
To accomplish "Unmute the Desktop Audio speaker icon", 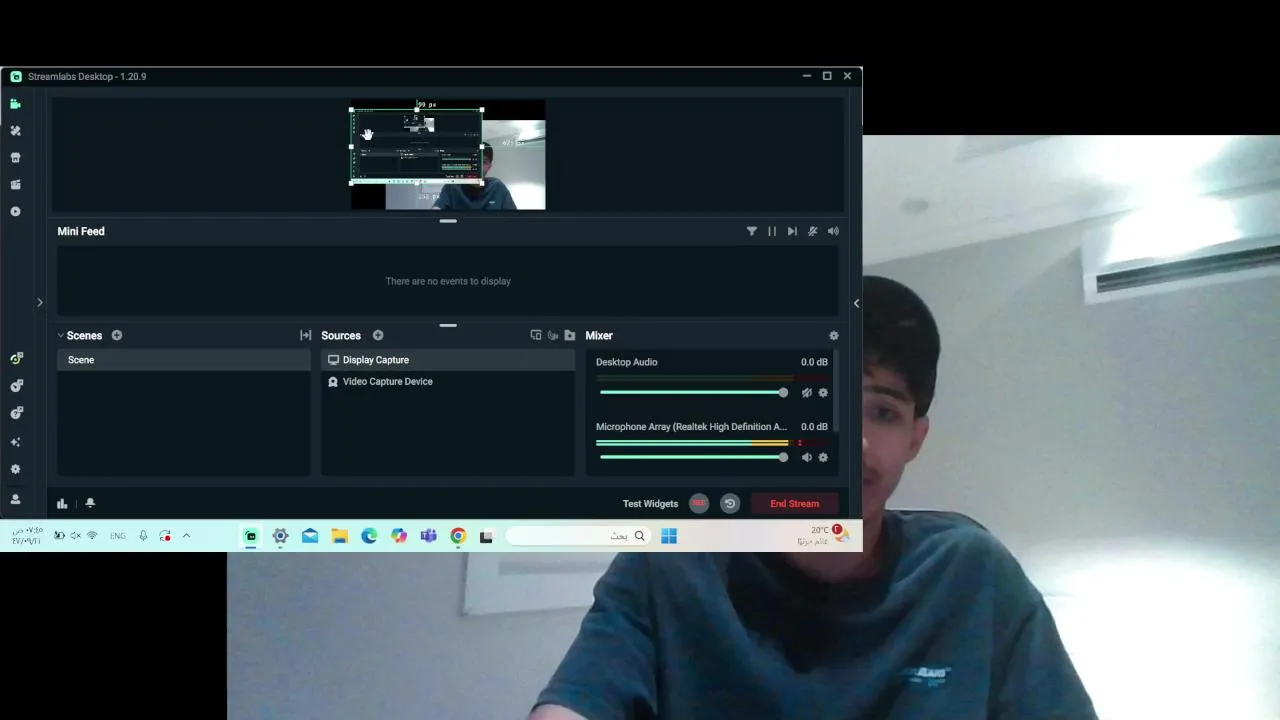I will 807,393.
